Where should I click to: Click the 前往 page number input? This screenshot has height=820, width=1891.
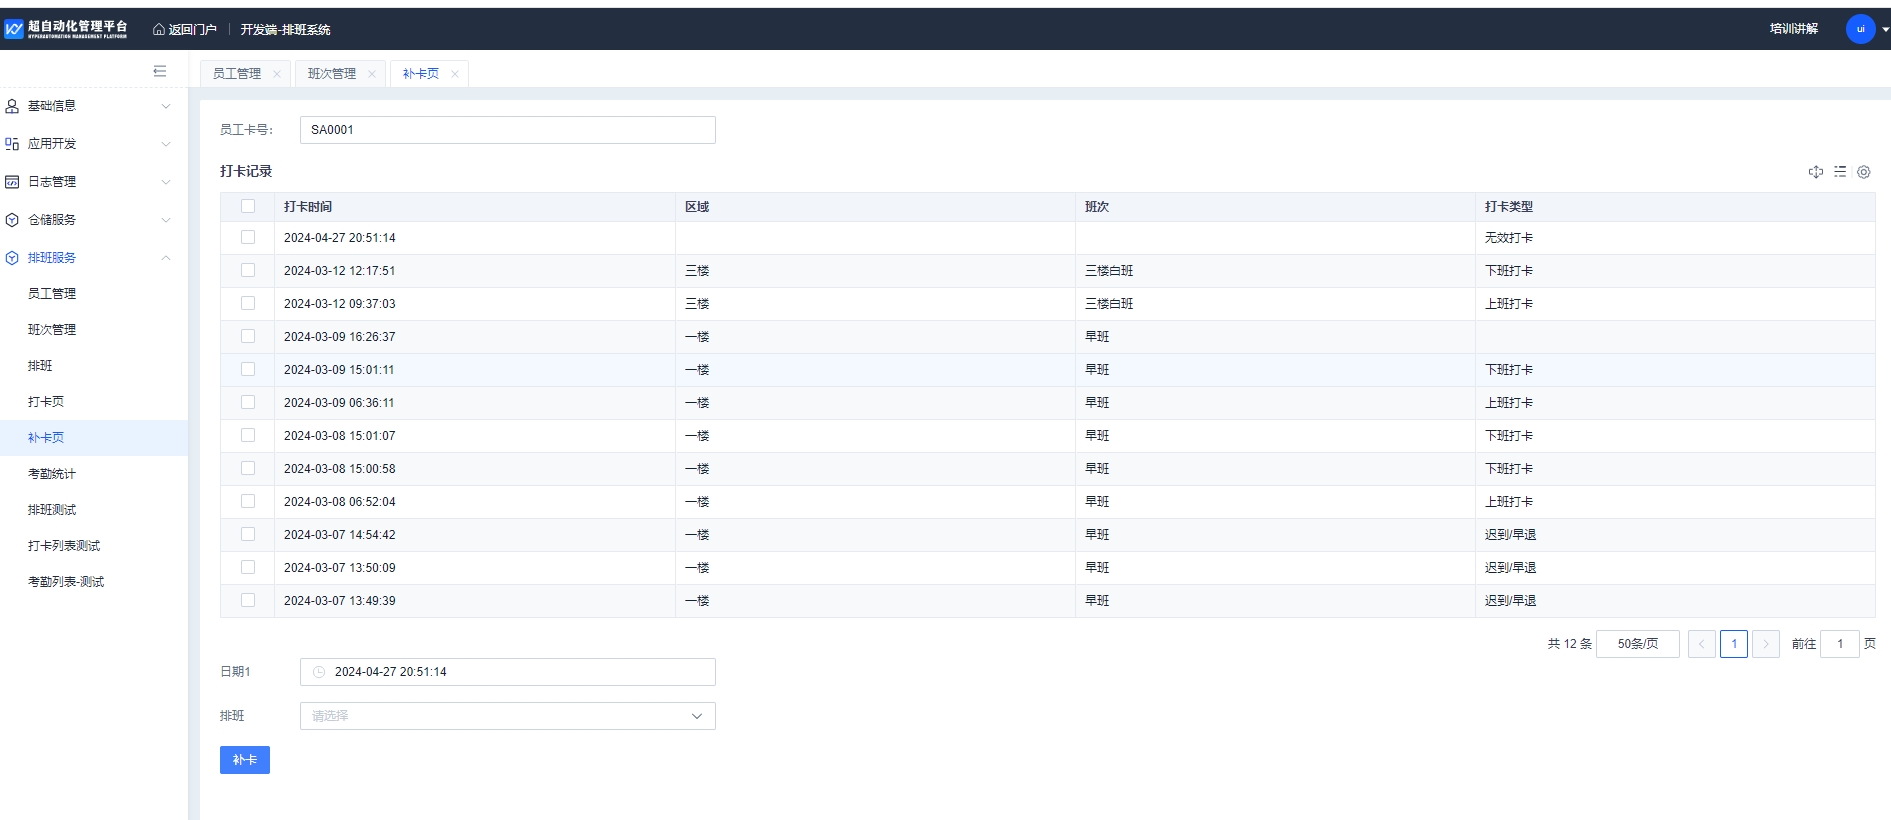[x=1840, y=644]
